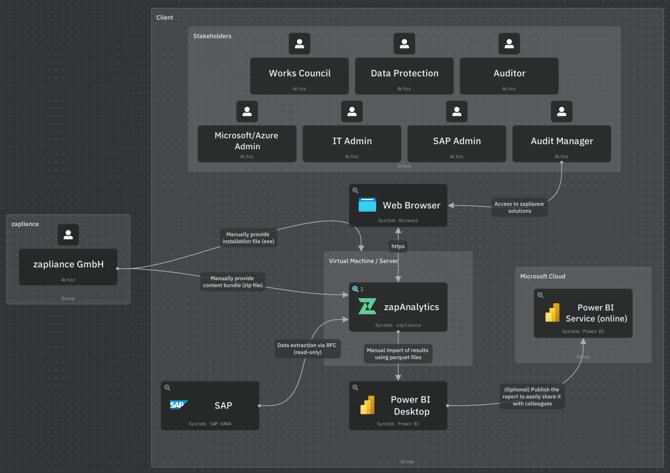Image resolution: width=670 pixels, height=473 pixels.
Task: Click the Audit Manager person icon
Action: point(561,112)
